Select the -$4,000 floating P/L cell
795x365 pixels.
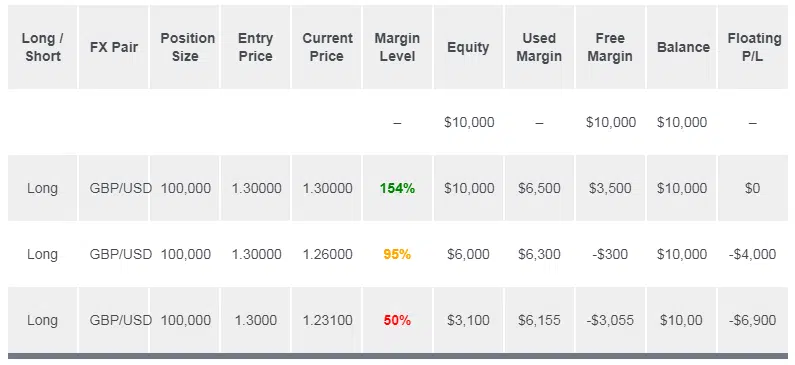tap(753, 254)
